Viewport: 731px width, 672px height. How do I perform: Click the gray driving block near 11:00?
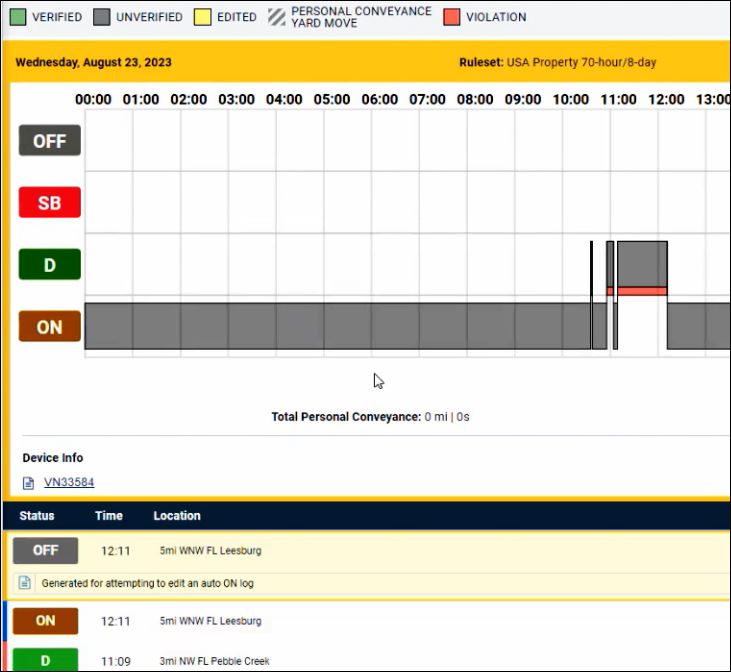(x=641, y=263)
